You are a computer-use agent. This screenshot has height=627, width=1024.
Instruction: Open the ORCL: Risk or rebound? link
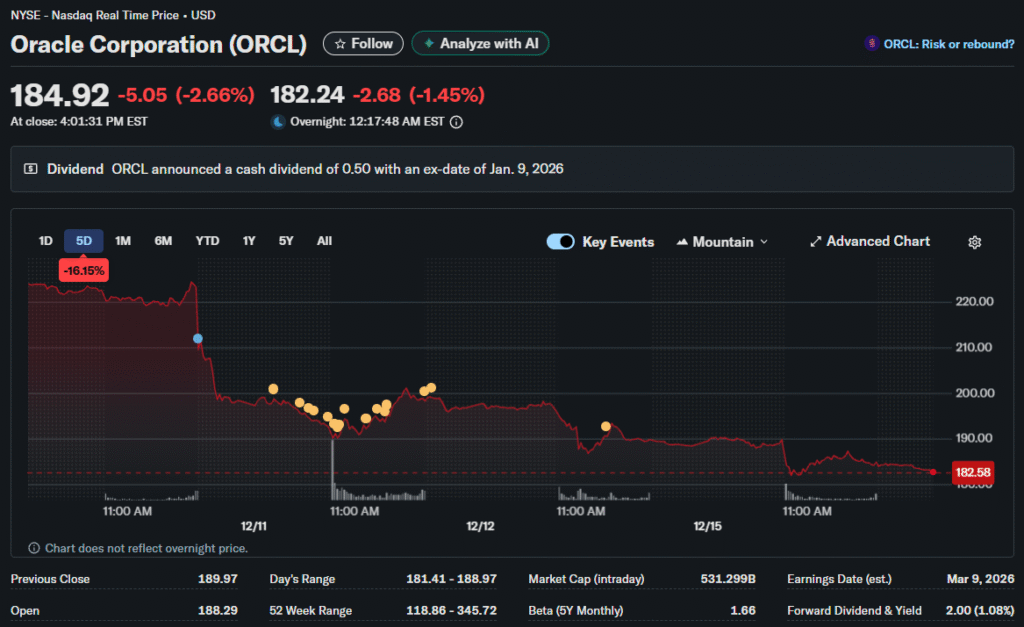947,44
